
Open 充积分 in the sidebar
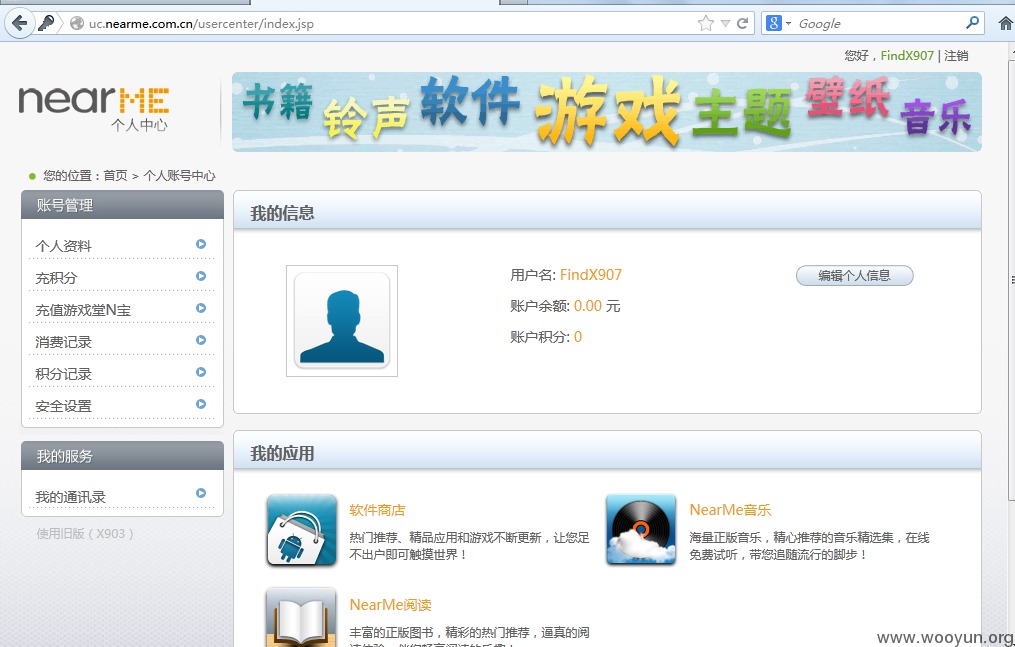[x=56, y=278]
